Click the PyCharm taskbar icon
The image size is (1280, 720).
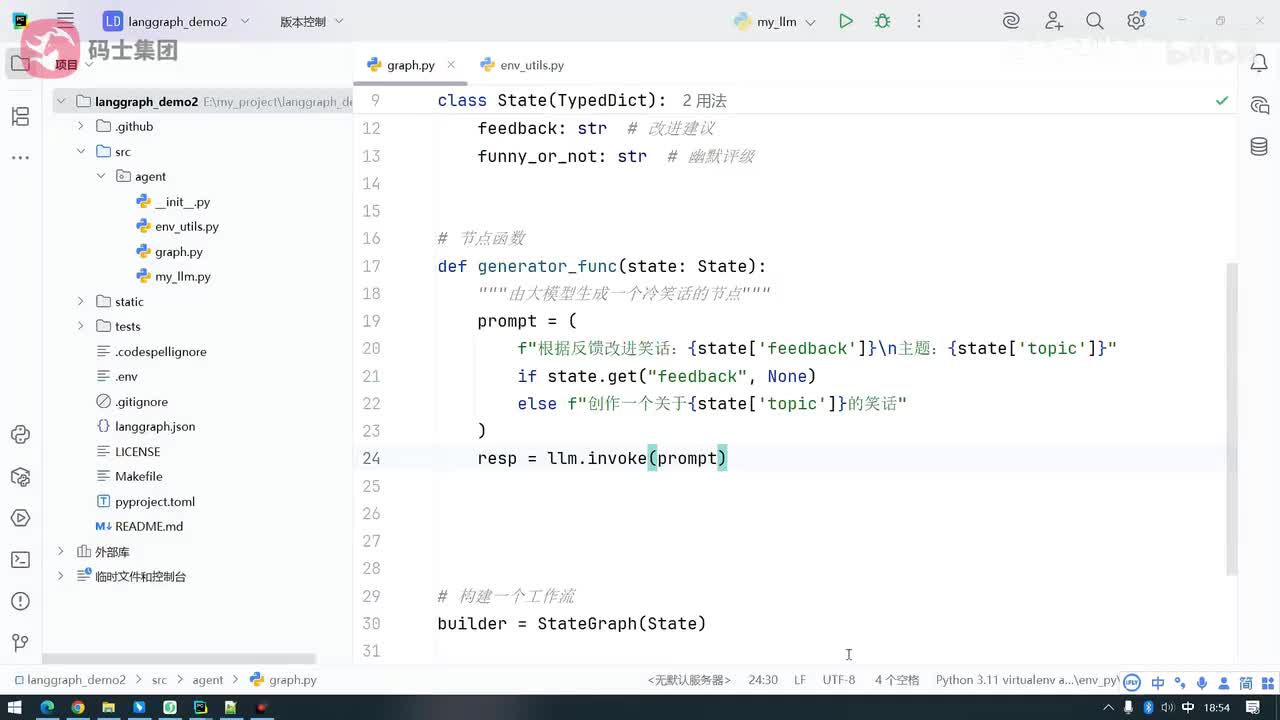[x=200, y=708]
